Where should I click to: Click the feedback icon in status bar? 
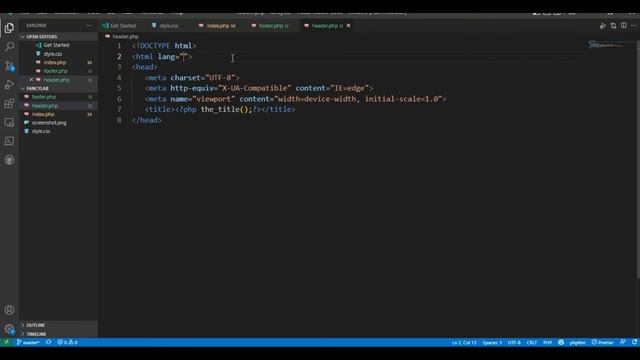pyautogui.click(x=622, y=342)
